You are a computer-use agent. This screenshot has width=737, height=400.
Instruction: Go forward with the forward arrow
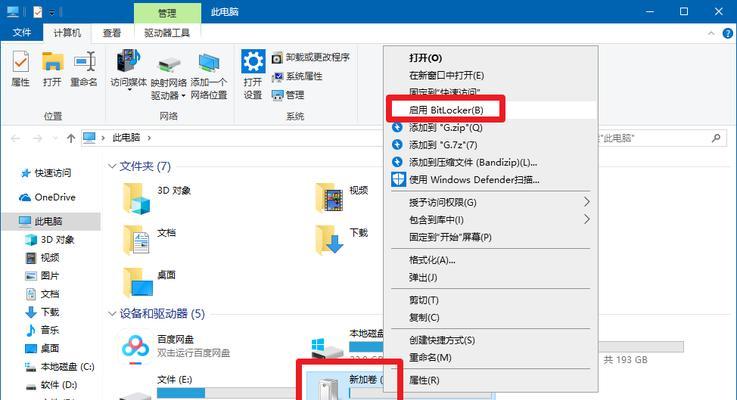(37, 138)
